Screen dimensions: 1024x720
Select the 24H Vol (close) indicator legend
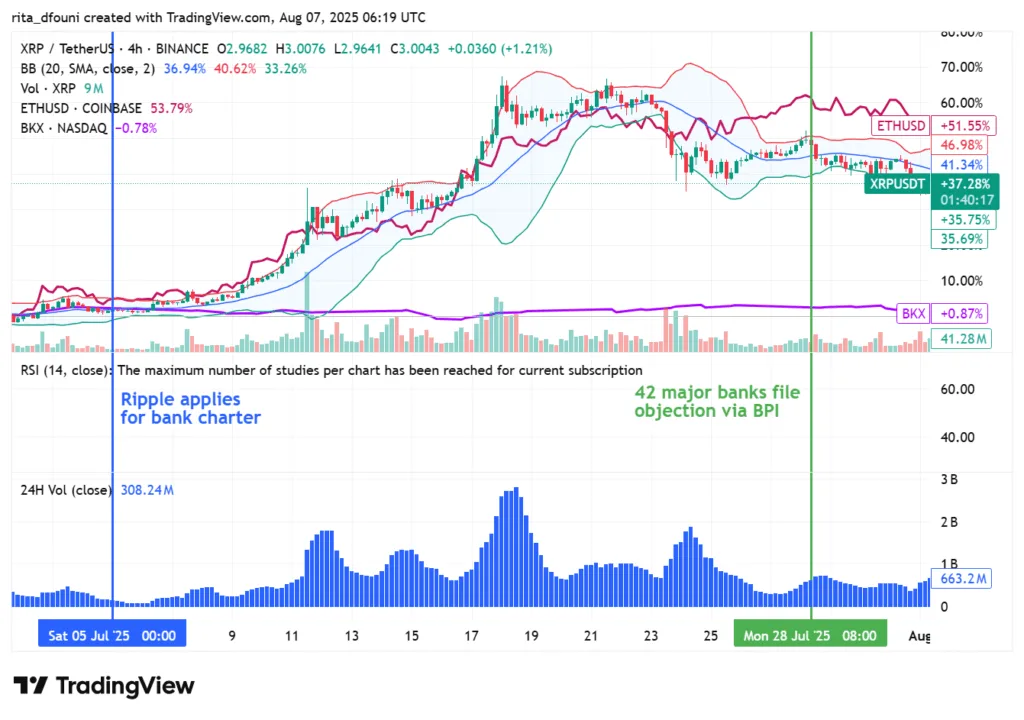click(x=65, y=490)
